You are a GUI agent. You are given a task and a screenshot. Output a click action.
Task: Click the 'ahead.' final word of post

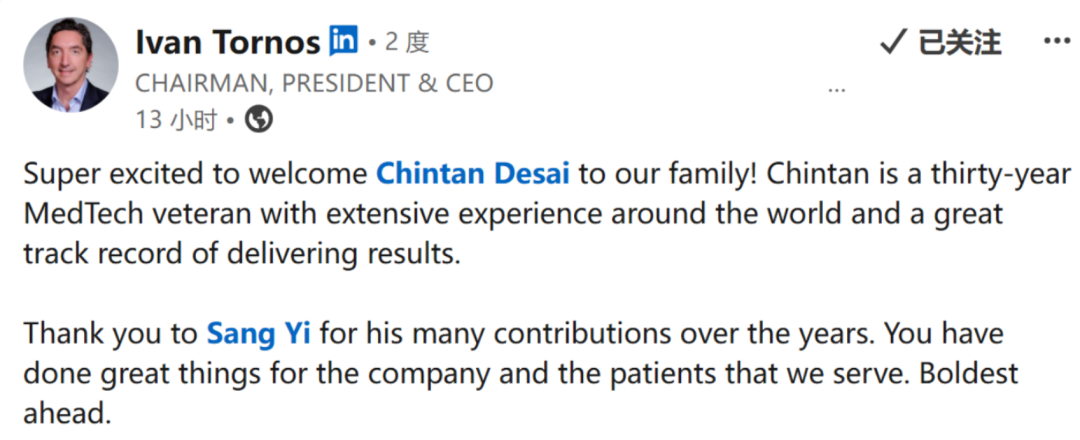67,414
